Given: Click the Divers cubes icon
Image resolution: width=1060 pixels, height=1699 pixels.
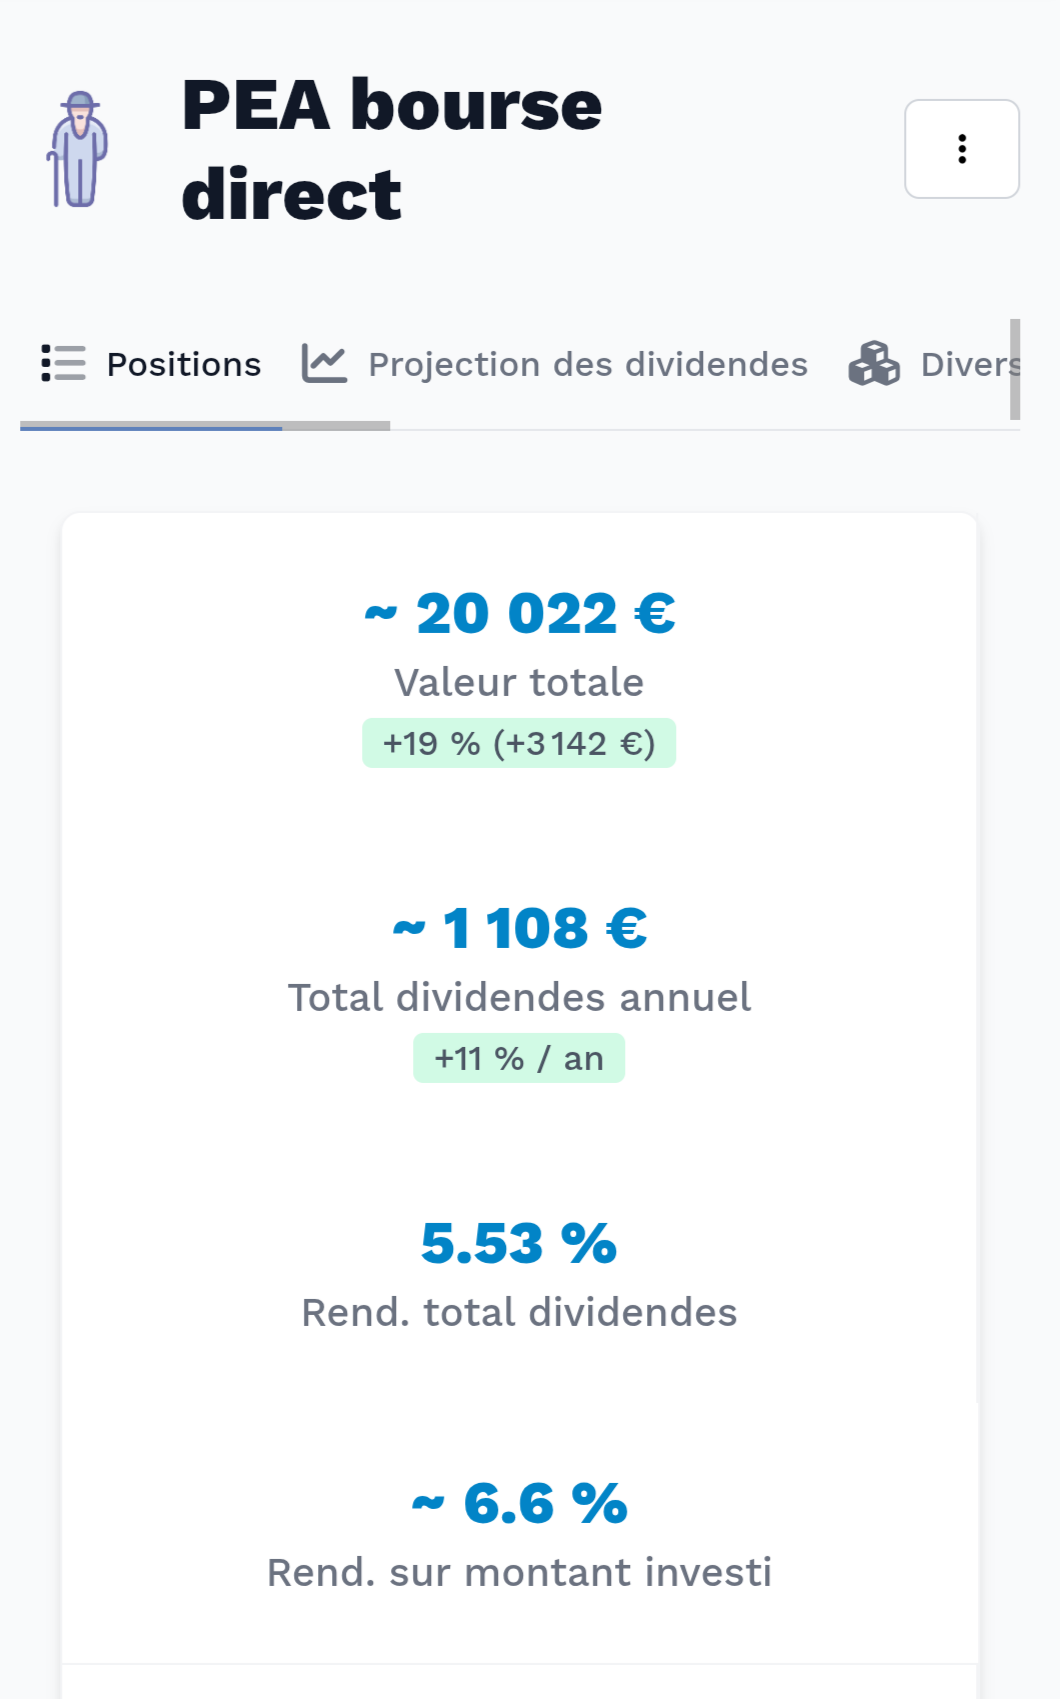Looking at the screenshot, I should pos(874,363).
